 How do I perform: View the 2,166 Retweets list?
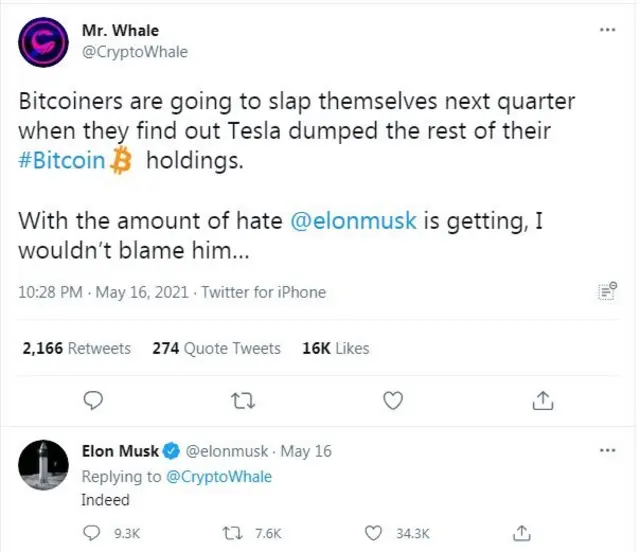point(77,349)
